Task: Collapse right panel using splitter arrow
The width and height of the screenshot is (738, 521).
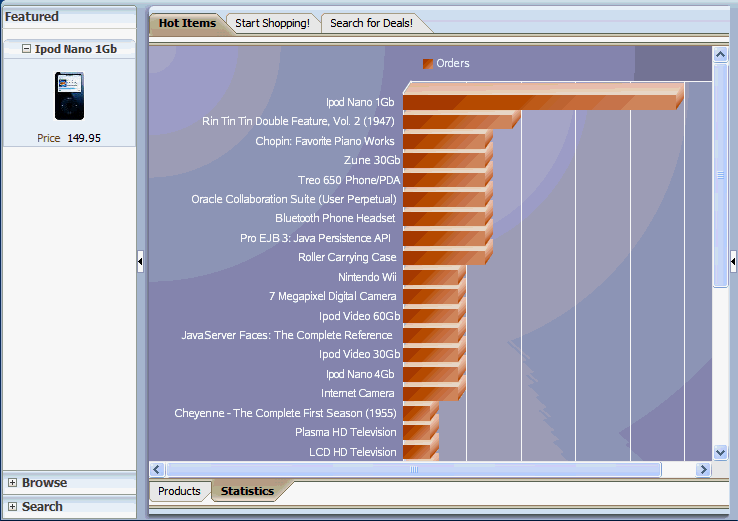Action: tap(733, 261)
